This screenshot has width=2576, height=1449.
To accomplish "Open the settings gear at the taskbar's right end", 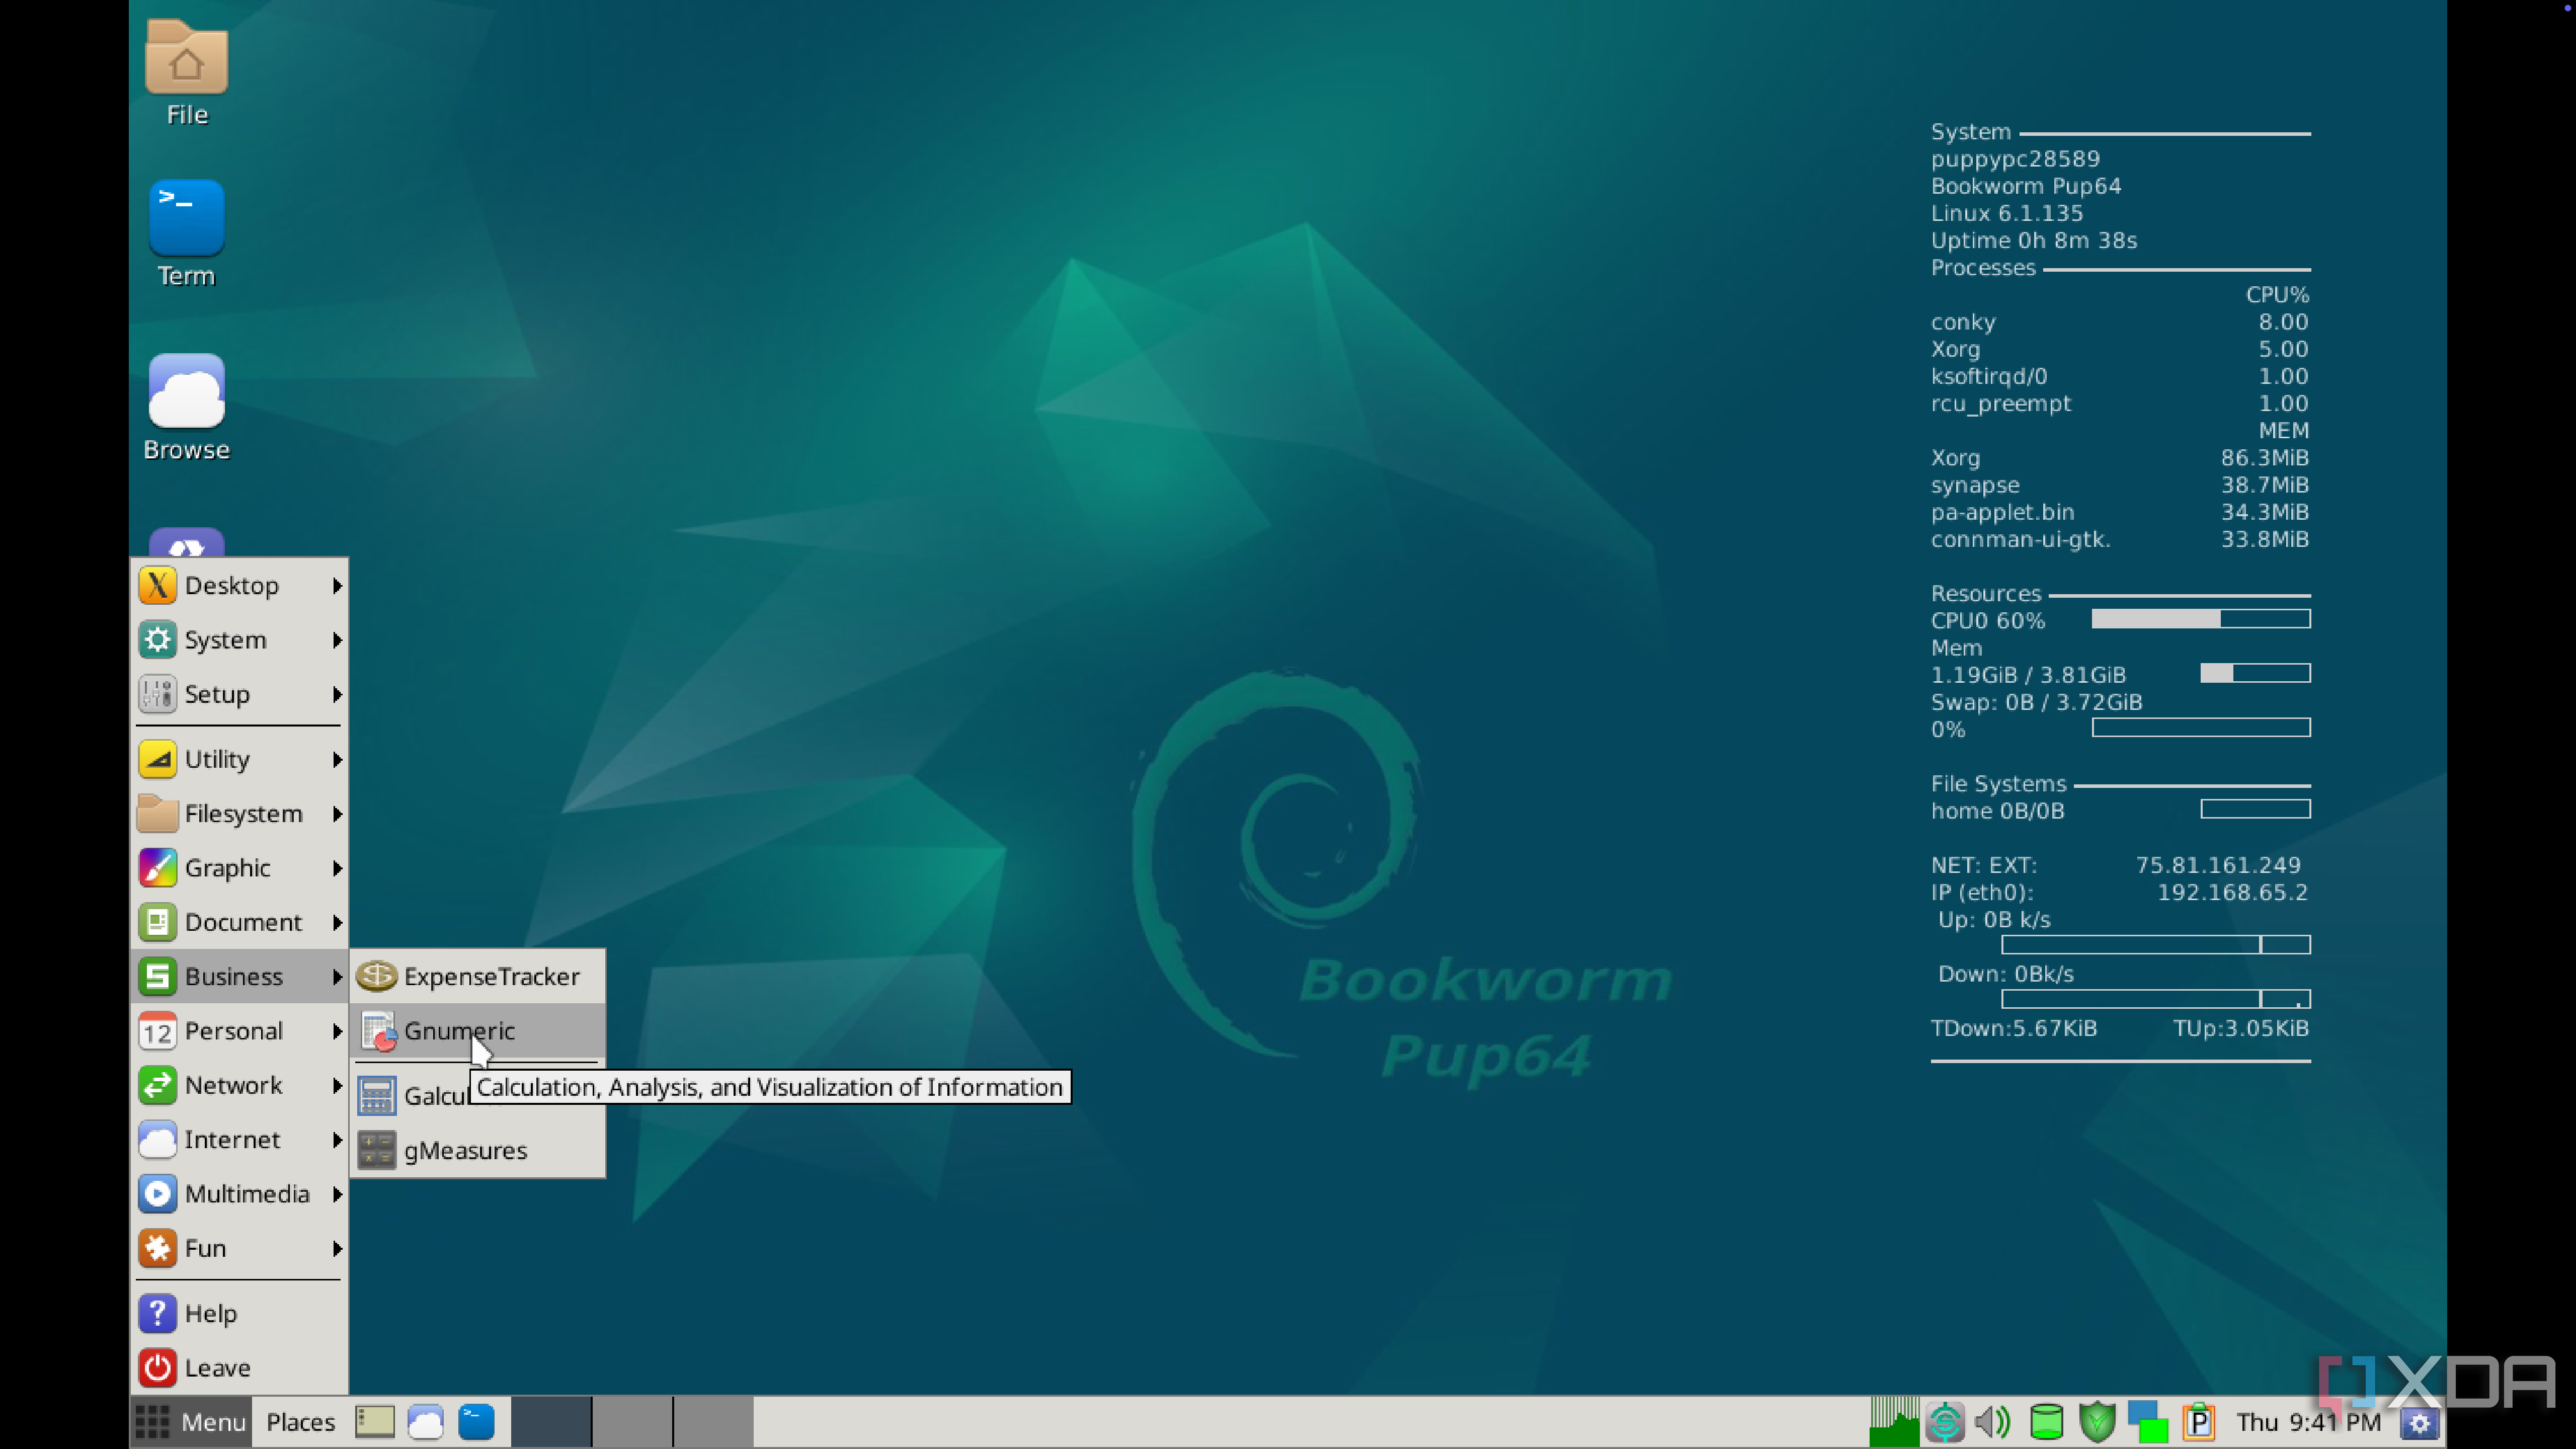I will coord(2419,1423).
